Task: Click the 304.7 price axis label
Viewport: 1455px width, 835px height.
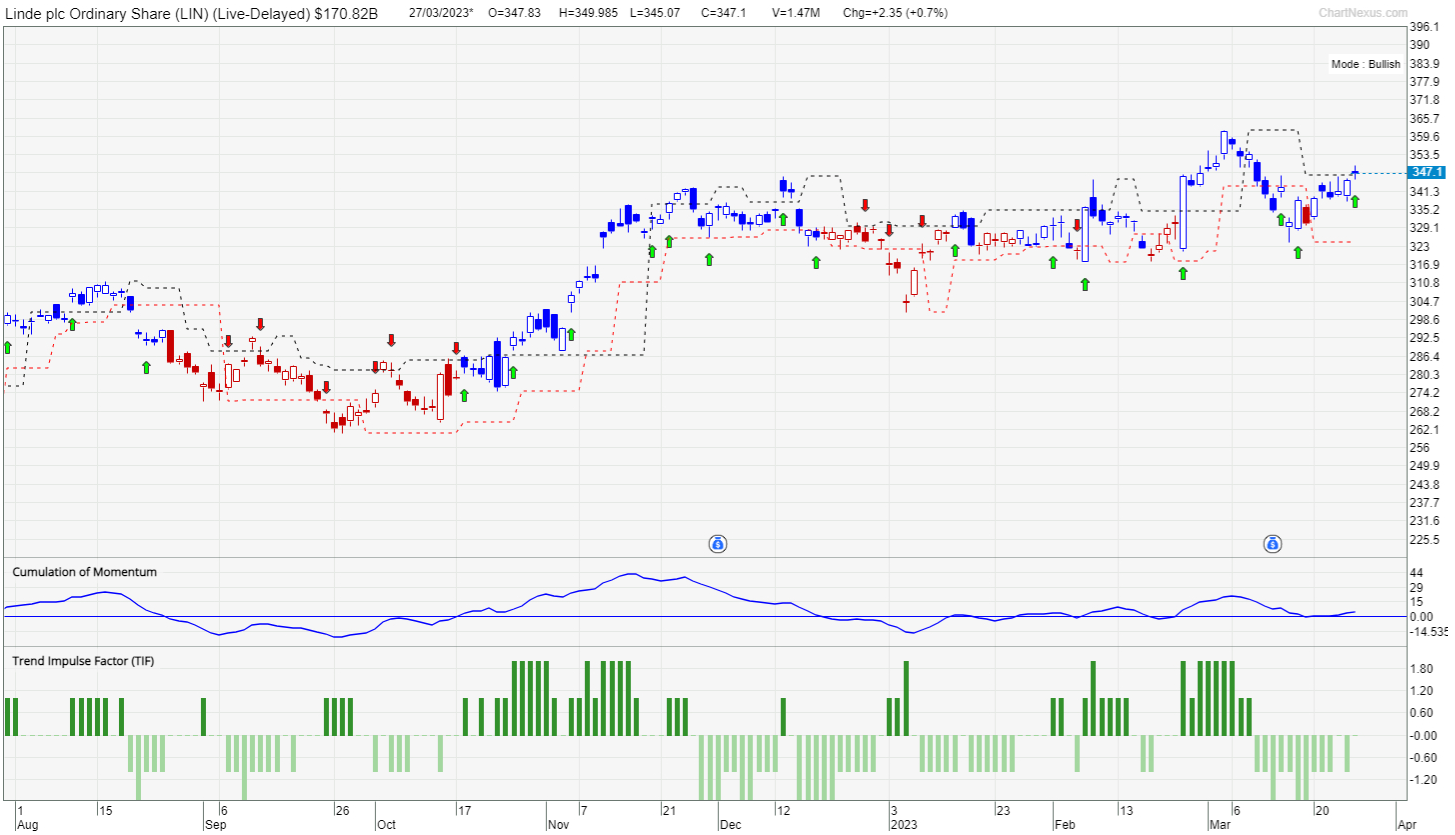Action: [1423, 302]
